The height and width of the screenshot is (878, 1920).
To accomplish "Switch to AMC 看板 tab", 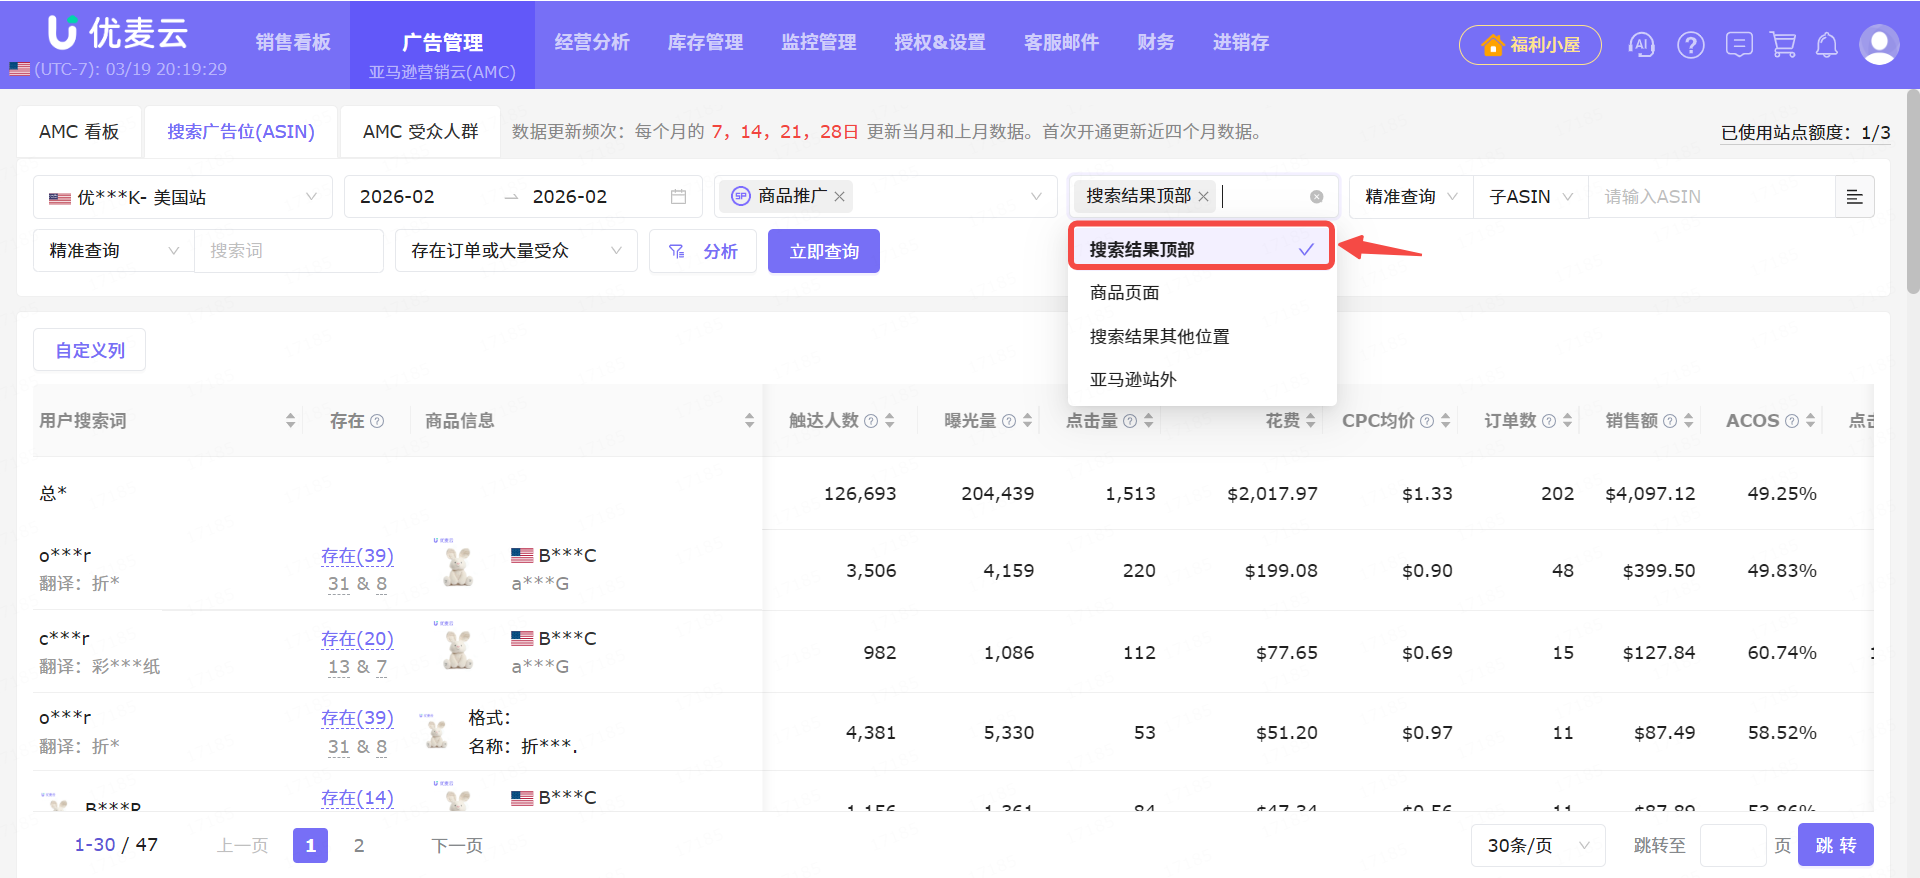I will click(x=79, y=132).
